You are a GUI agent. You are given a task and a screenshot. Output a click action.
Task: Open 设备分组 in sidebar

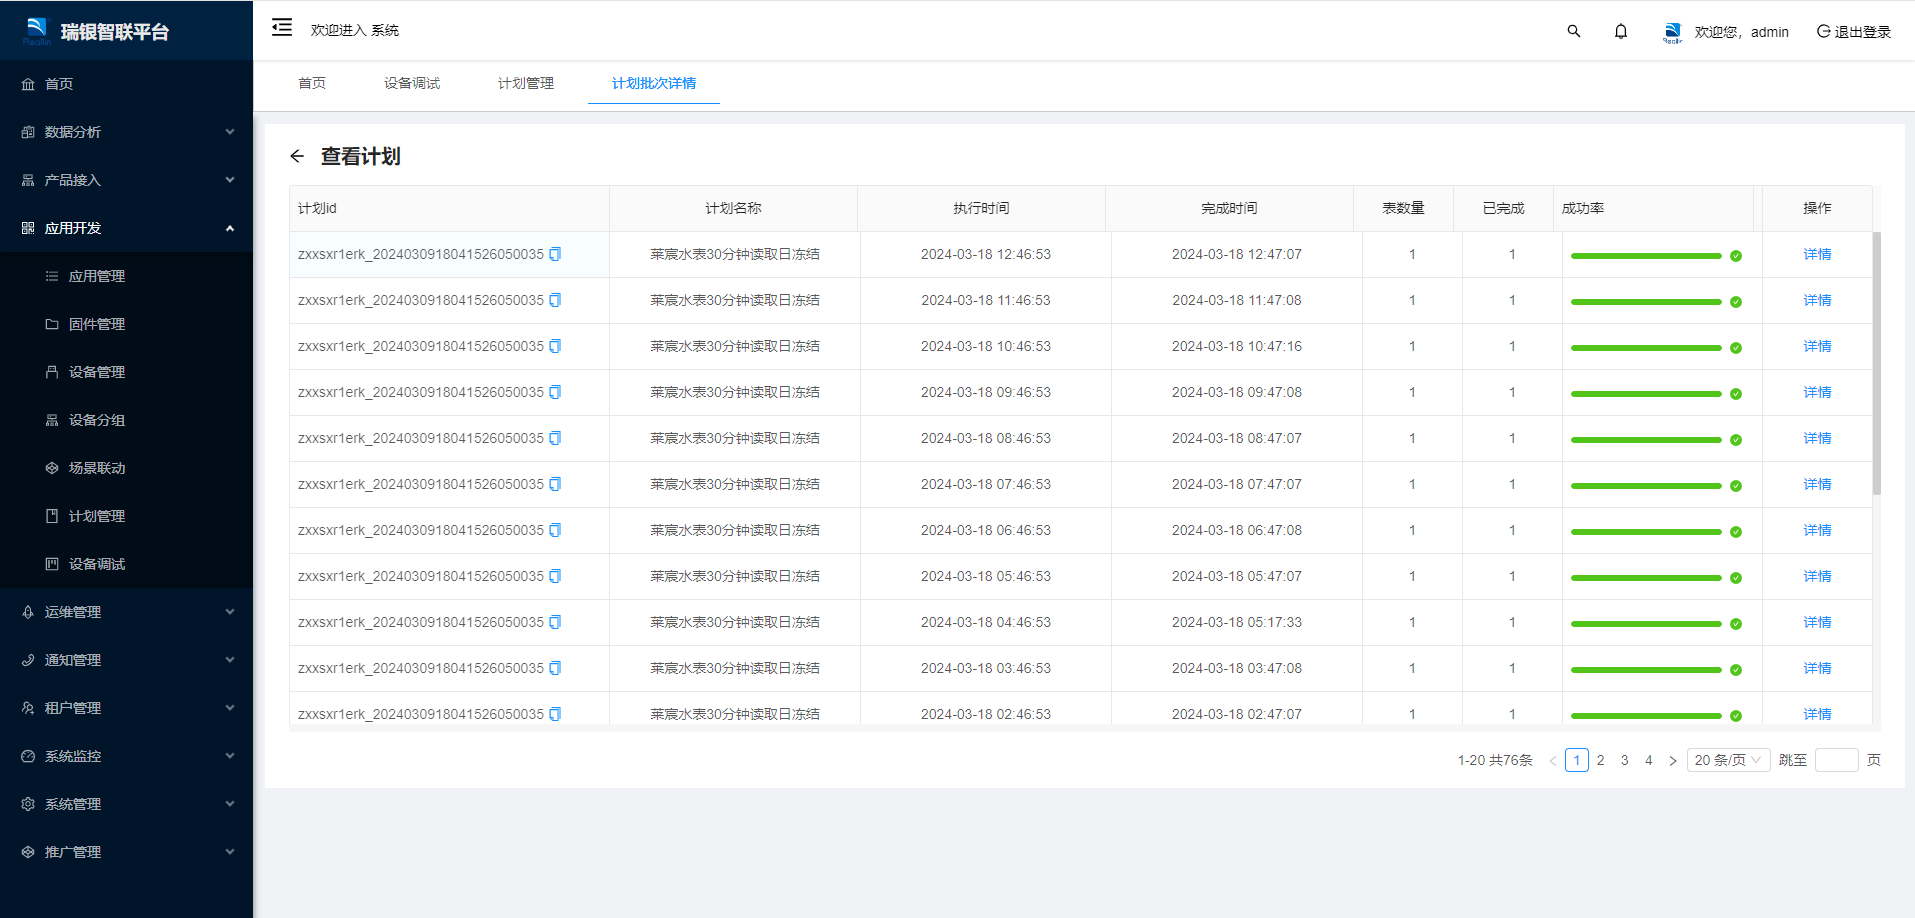pyautogui.click(x=126, y=420)
